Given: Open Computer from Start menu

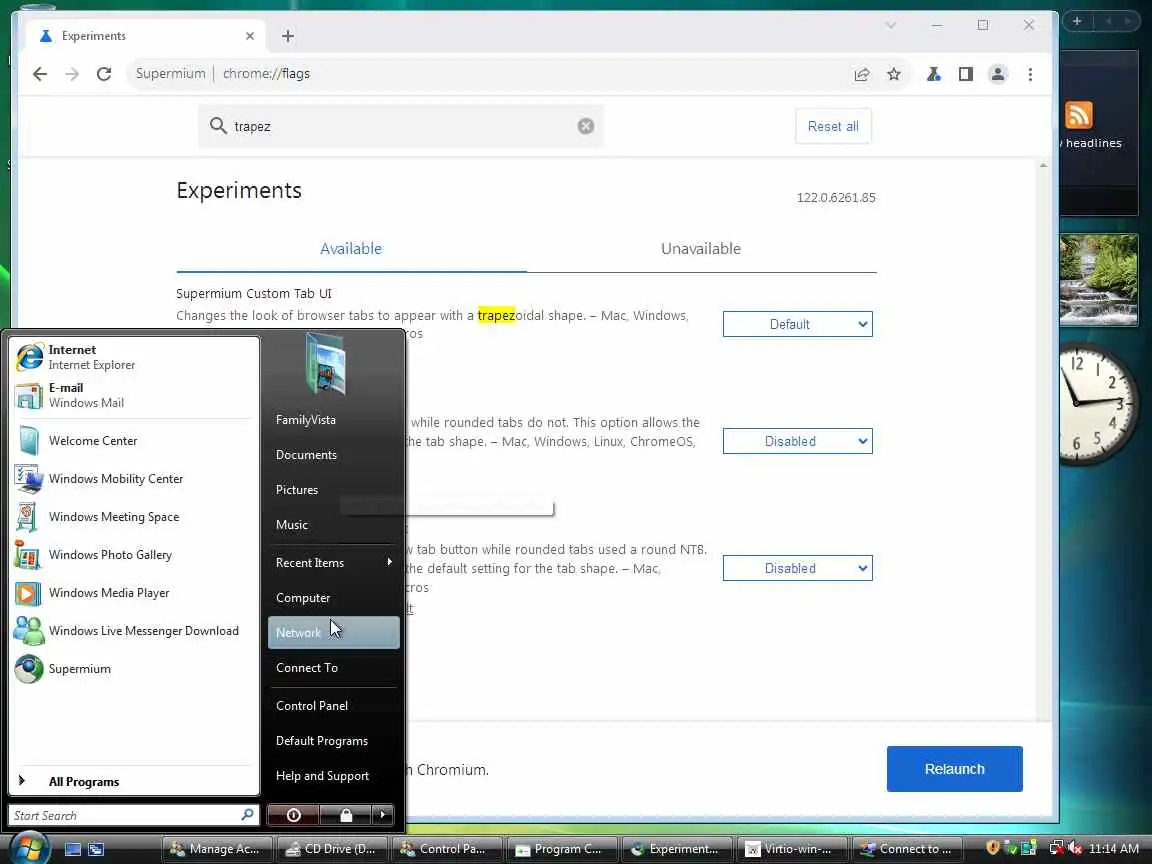Looking at the screenshot, I should [x=334, y=598].
